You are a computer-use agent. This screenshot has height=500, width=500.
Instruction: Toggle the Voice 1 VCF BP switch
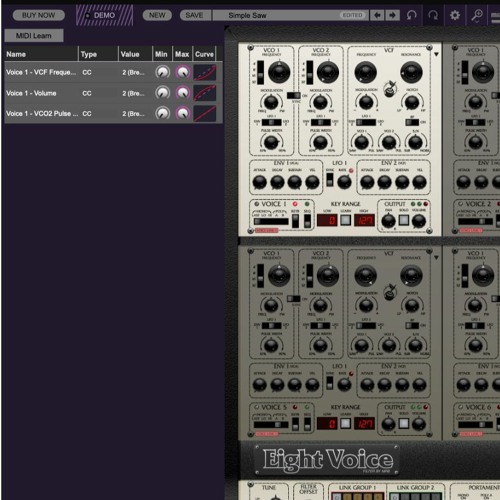click(x=412, y=122)
